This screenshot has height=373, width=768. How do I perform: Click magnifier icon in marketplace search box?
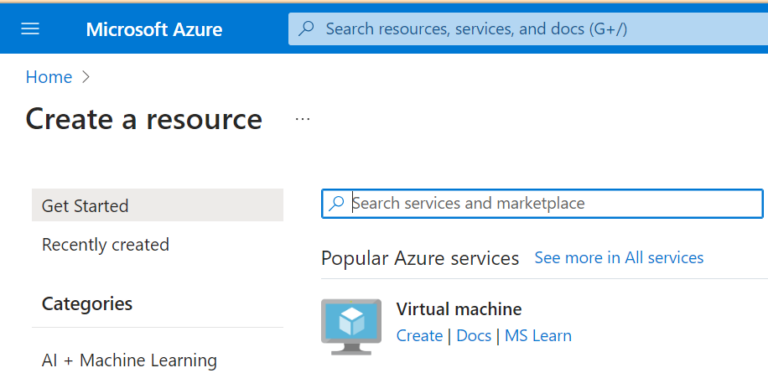336,203
